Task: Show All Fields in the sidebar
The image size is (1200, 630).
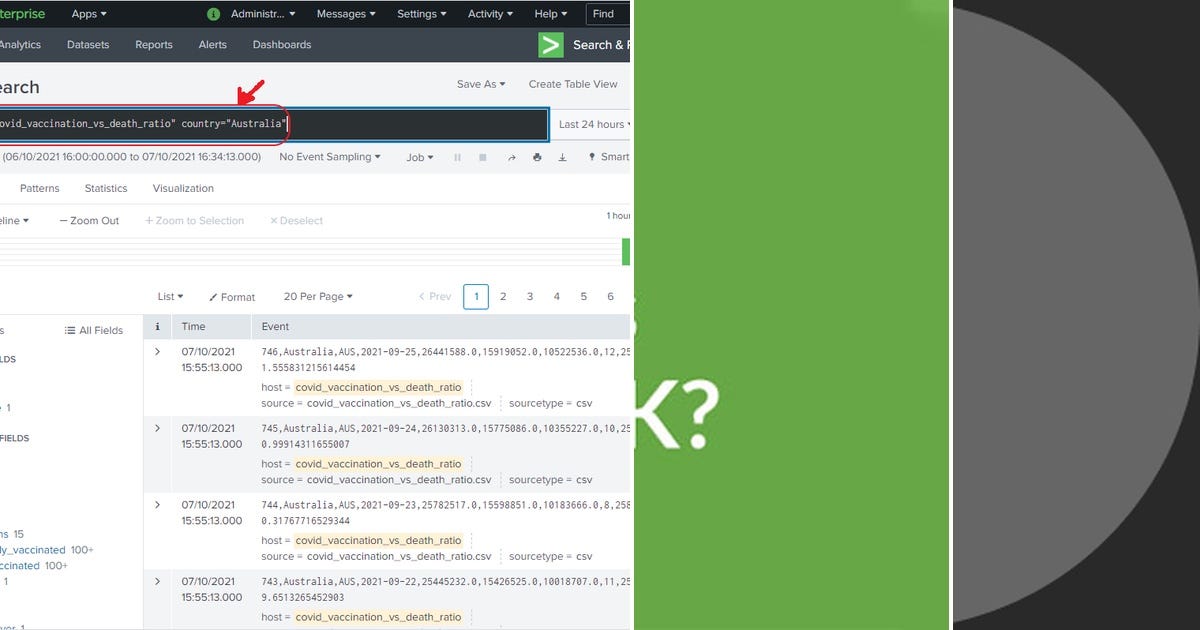Action: tap(95, 330)
